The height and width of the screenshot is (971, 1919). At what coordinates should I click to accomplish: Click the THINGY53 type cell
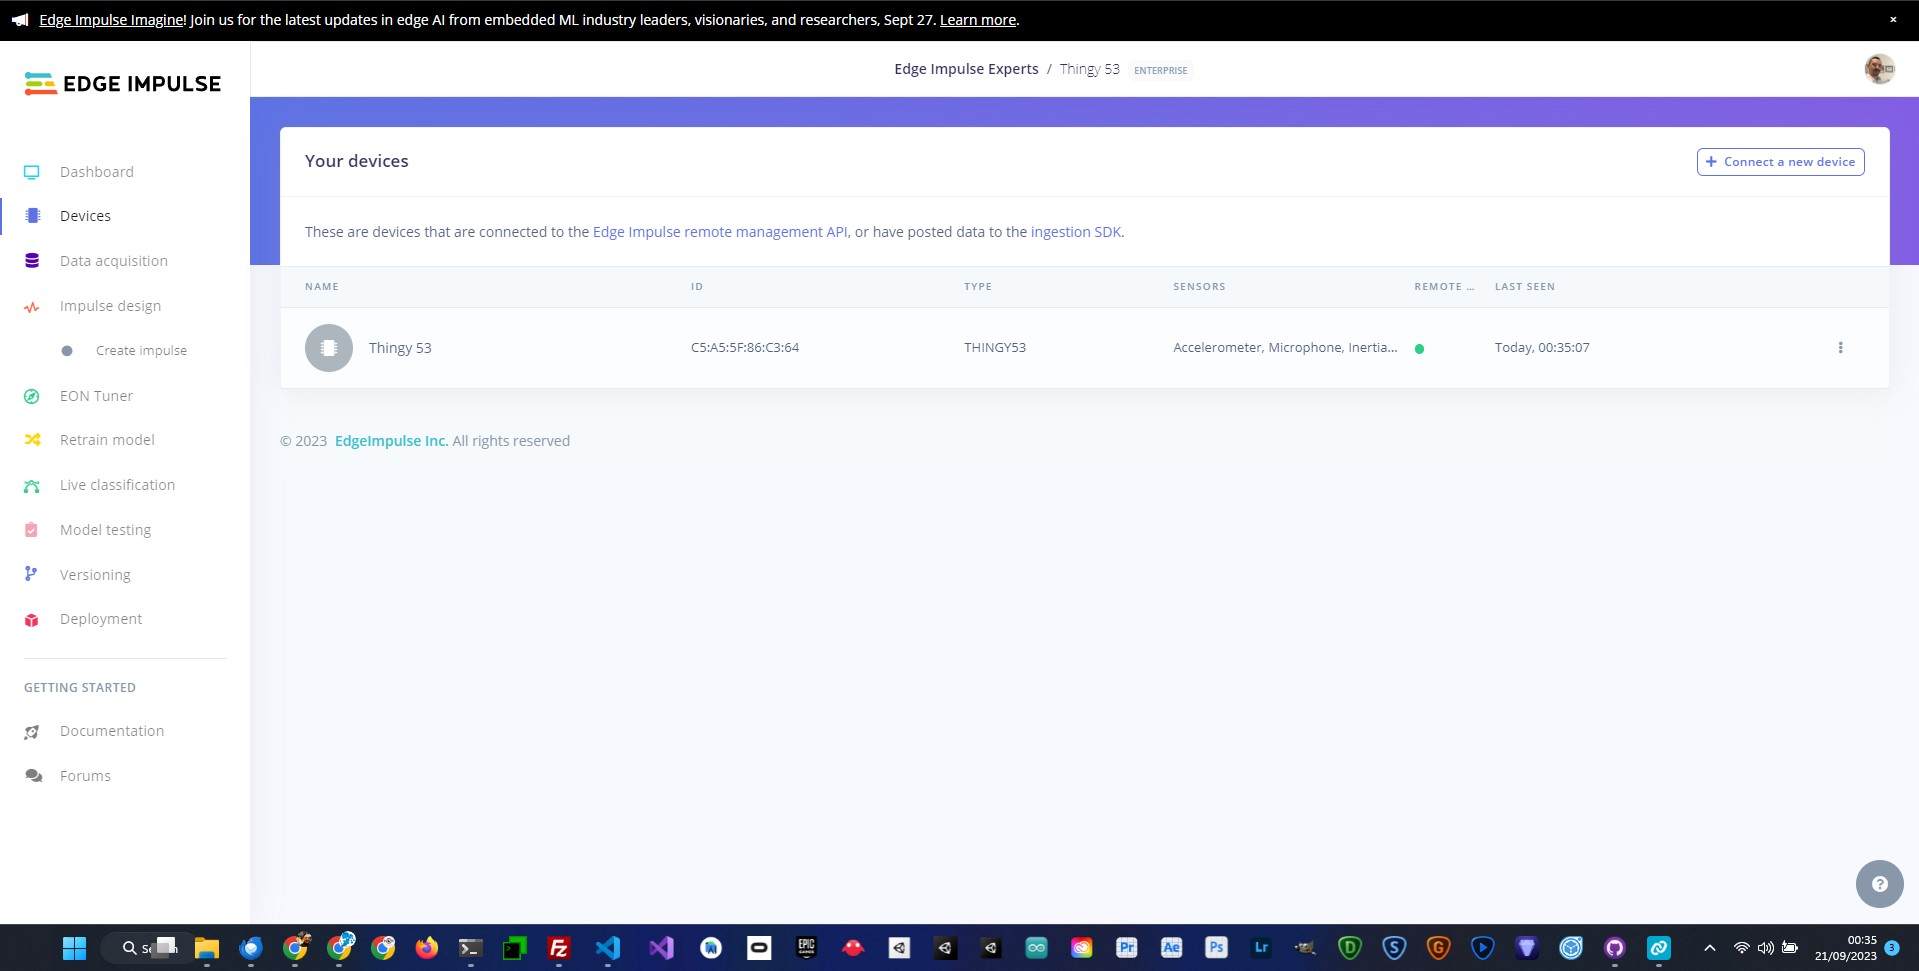pyautogui.click(x=995, y=348)
